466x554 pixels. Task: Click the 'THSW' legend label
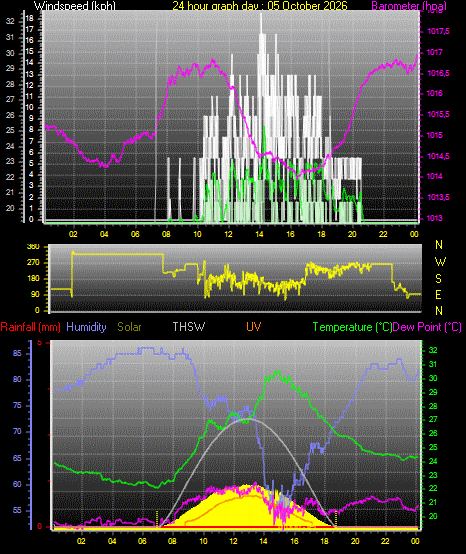[x=189, y=327]
